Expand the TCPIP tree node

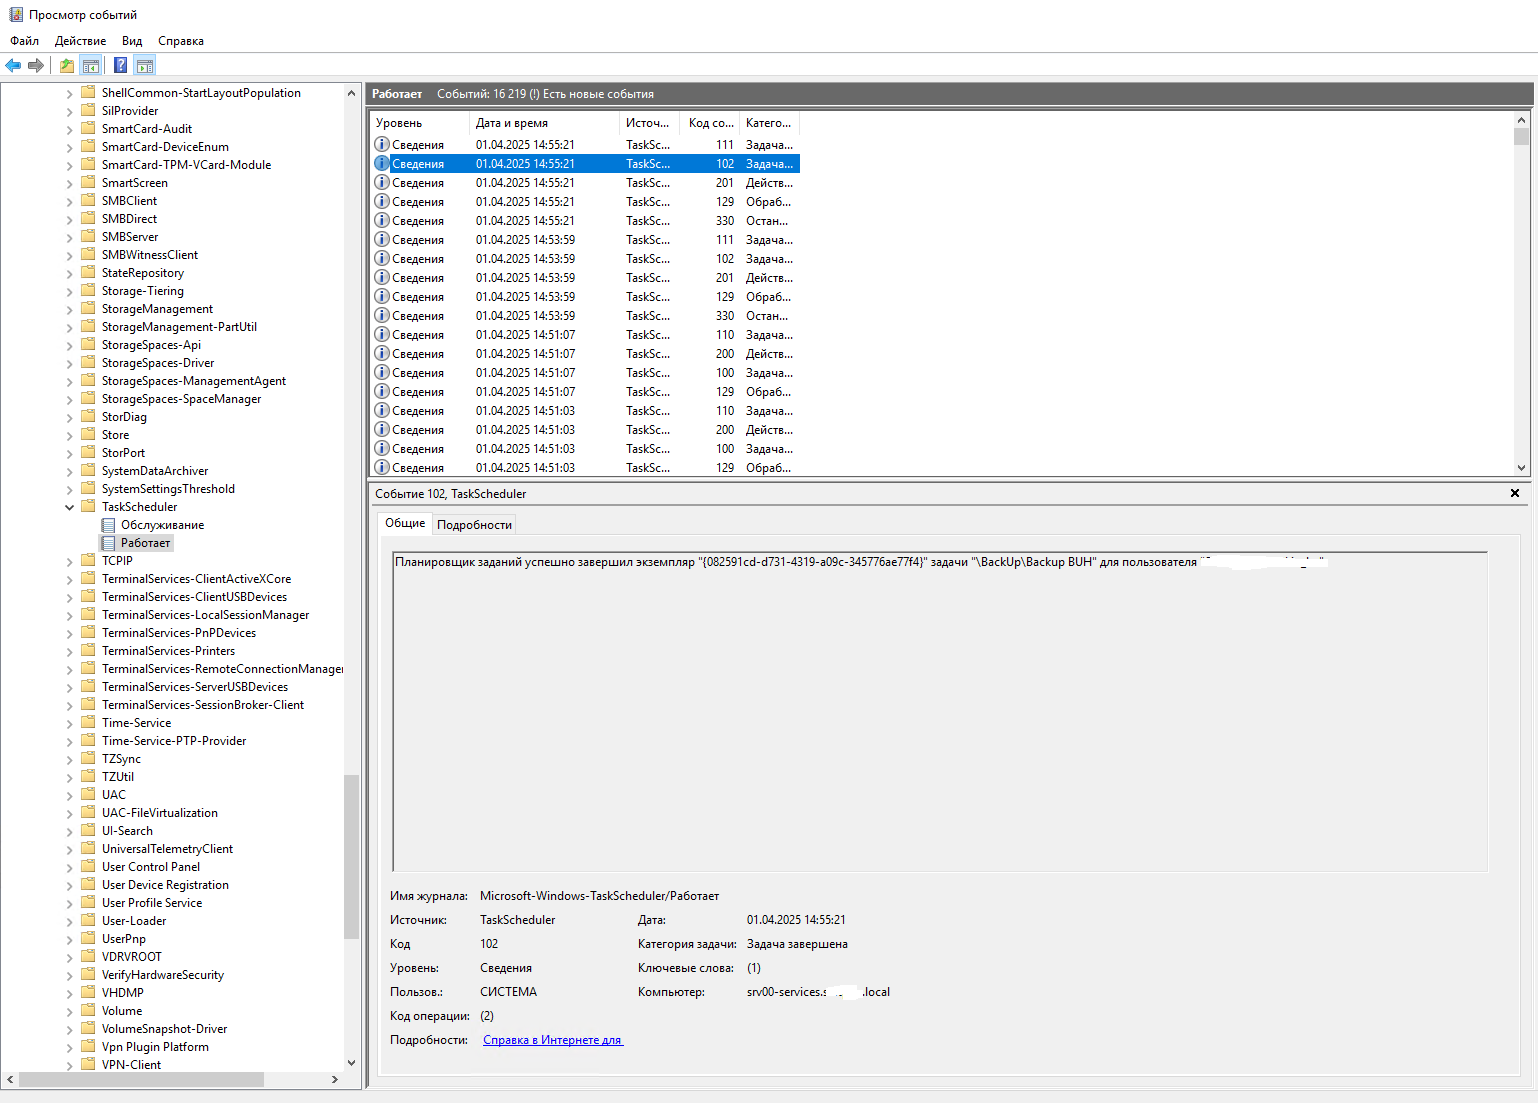70,561
